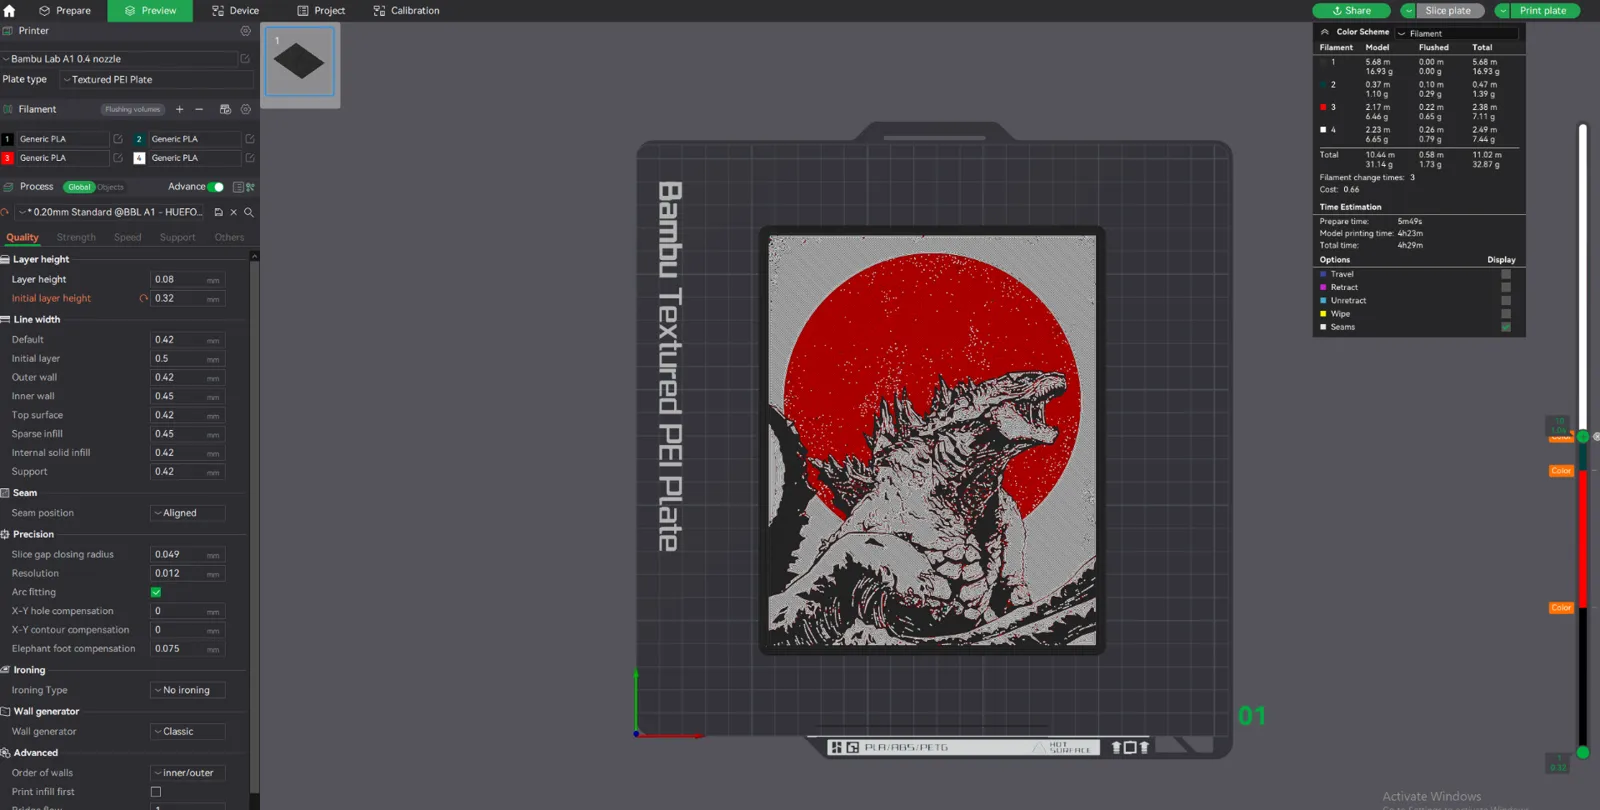Add a filament with the plus icon
The image size is (1600, 810).
pos(180,109)
